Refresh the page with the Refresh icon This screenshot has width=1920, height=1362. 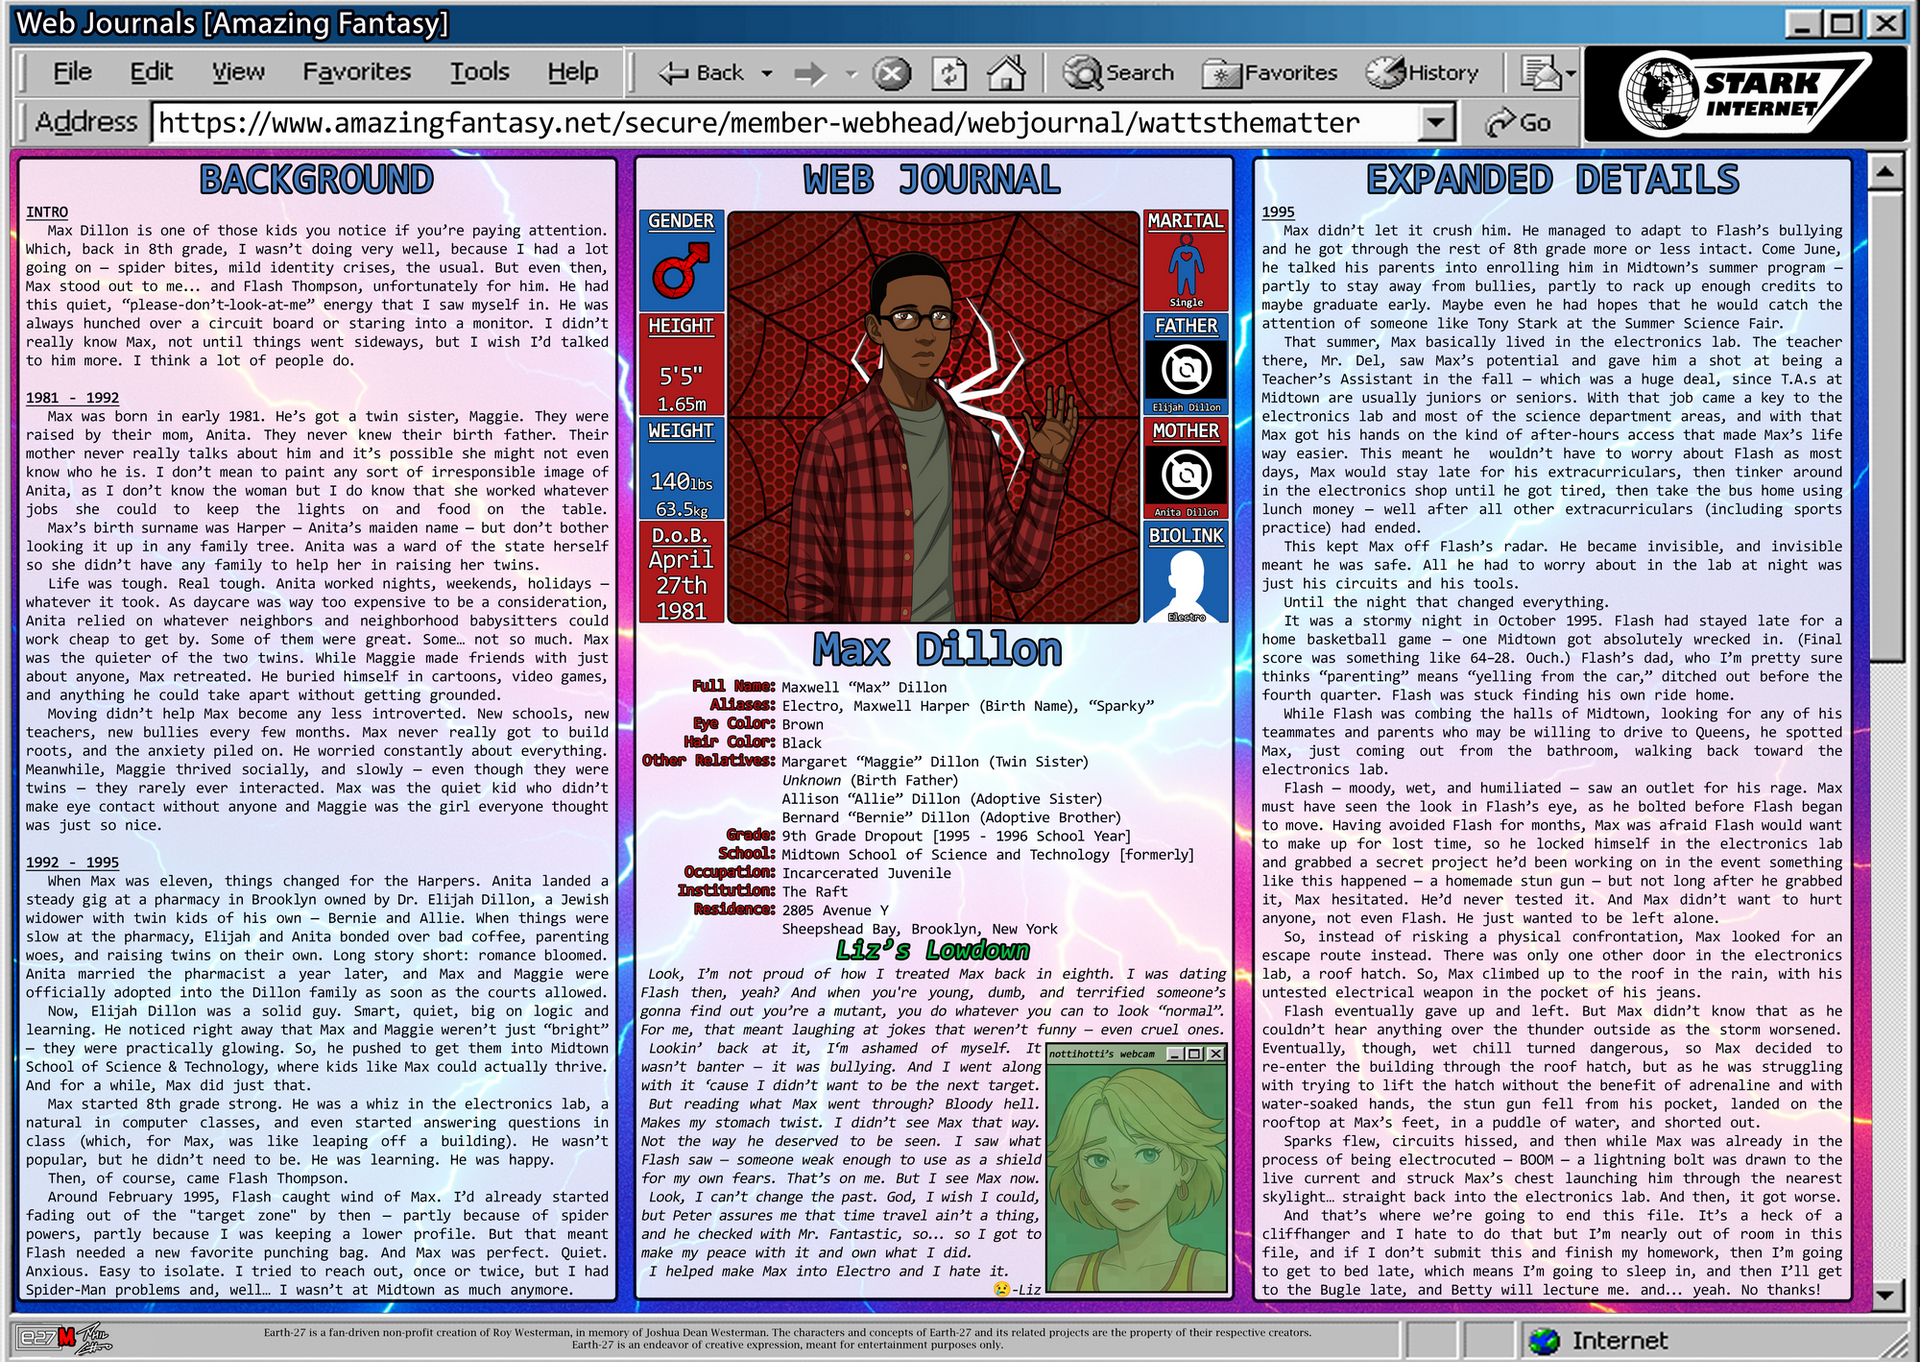[x=948, y=73]
